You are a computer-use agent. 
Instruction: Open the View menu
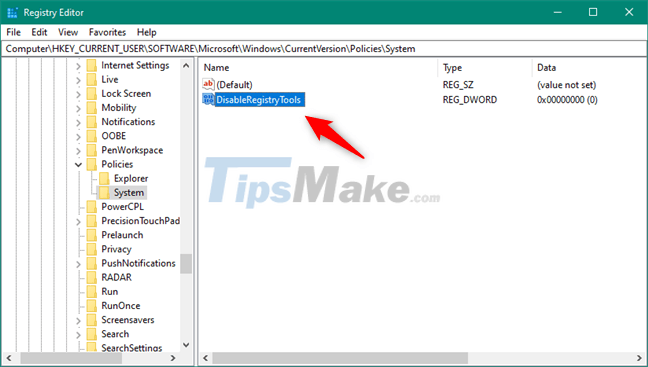coord(68,32)
